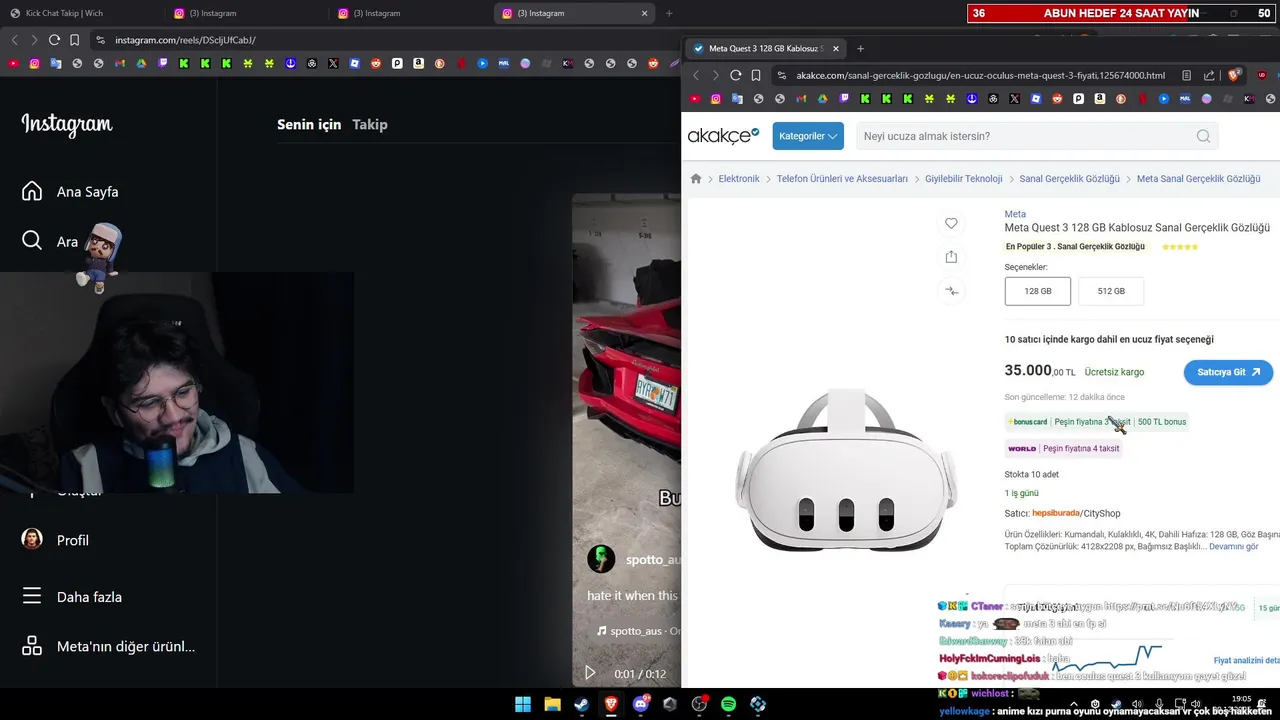Go back in the Instagram browser window

[14, 40]
